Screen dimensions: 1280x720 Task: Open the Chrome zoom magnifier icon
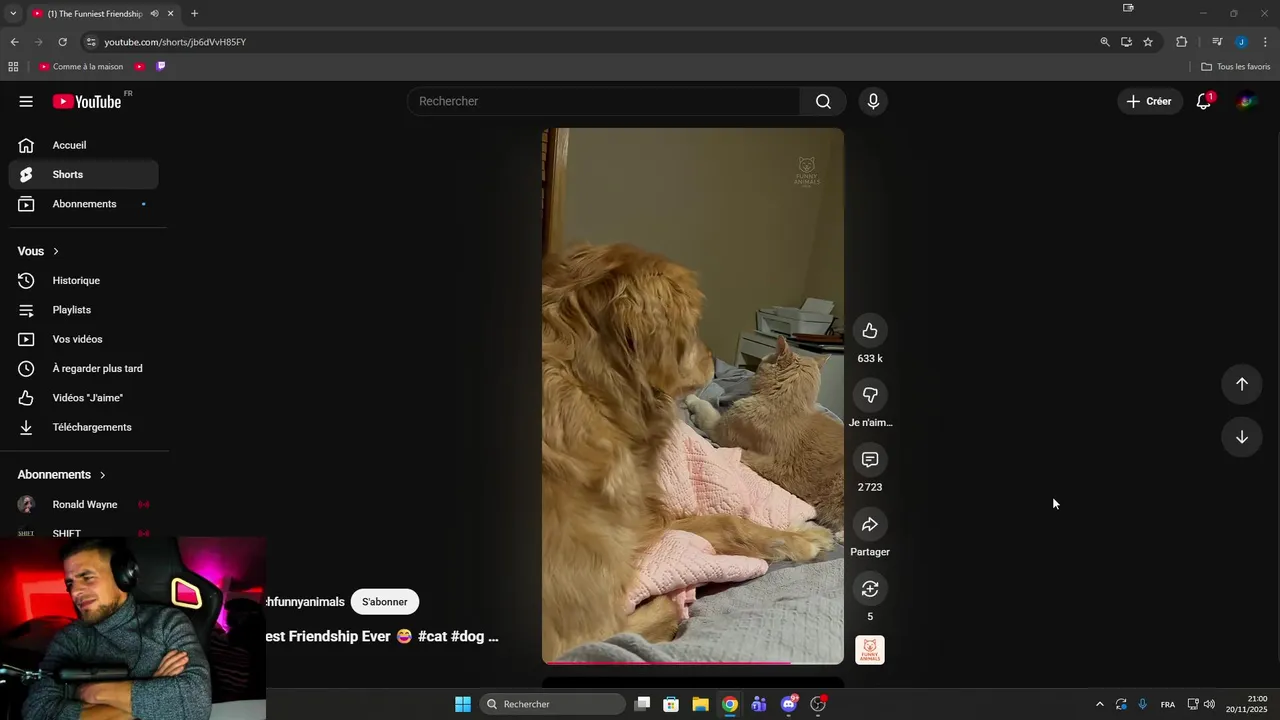coord(1105,42)
